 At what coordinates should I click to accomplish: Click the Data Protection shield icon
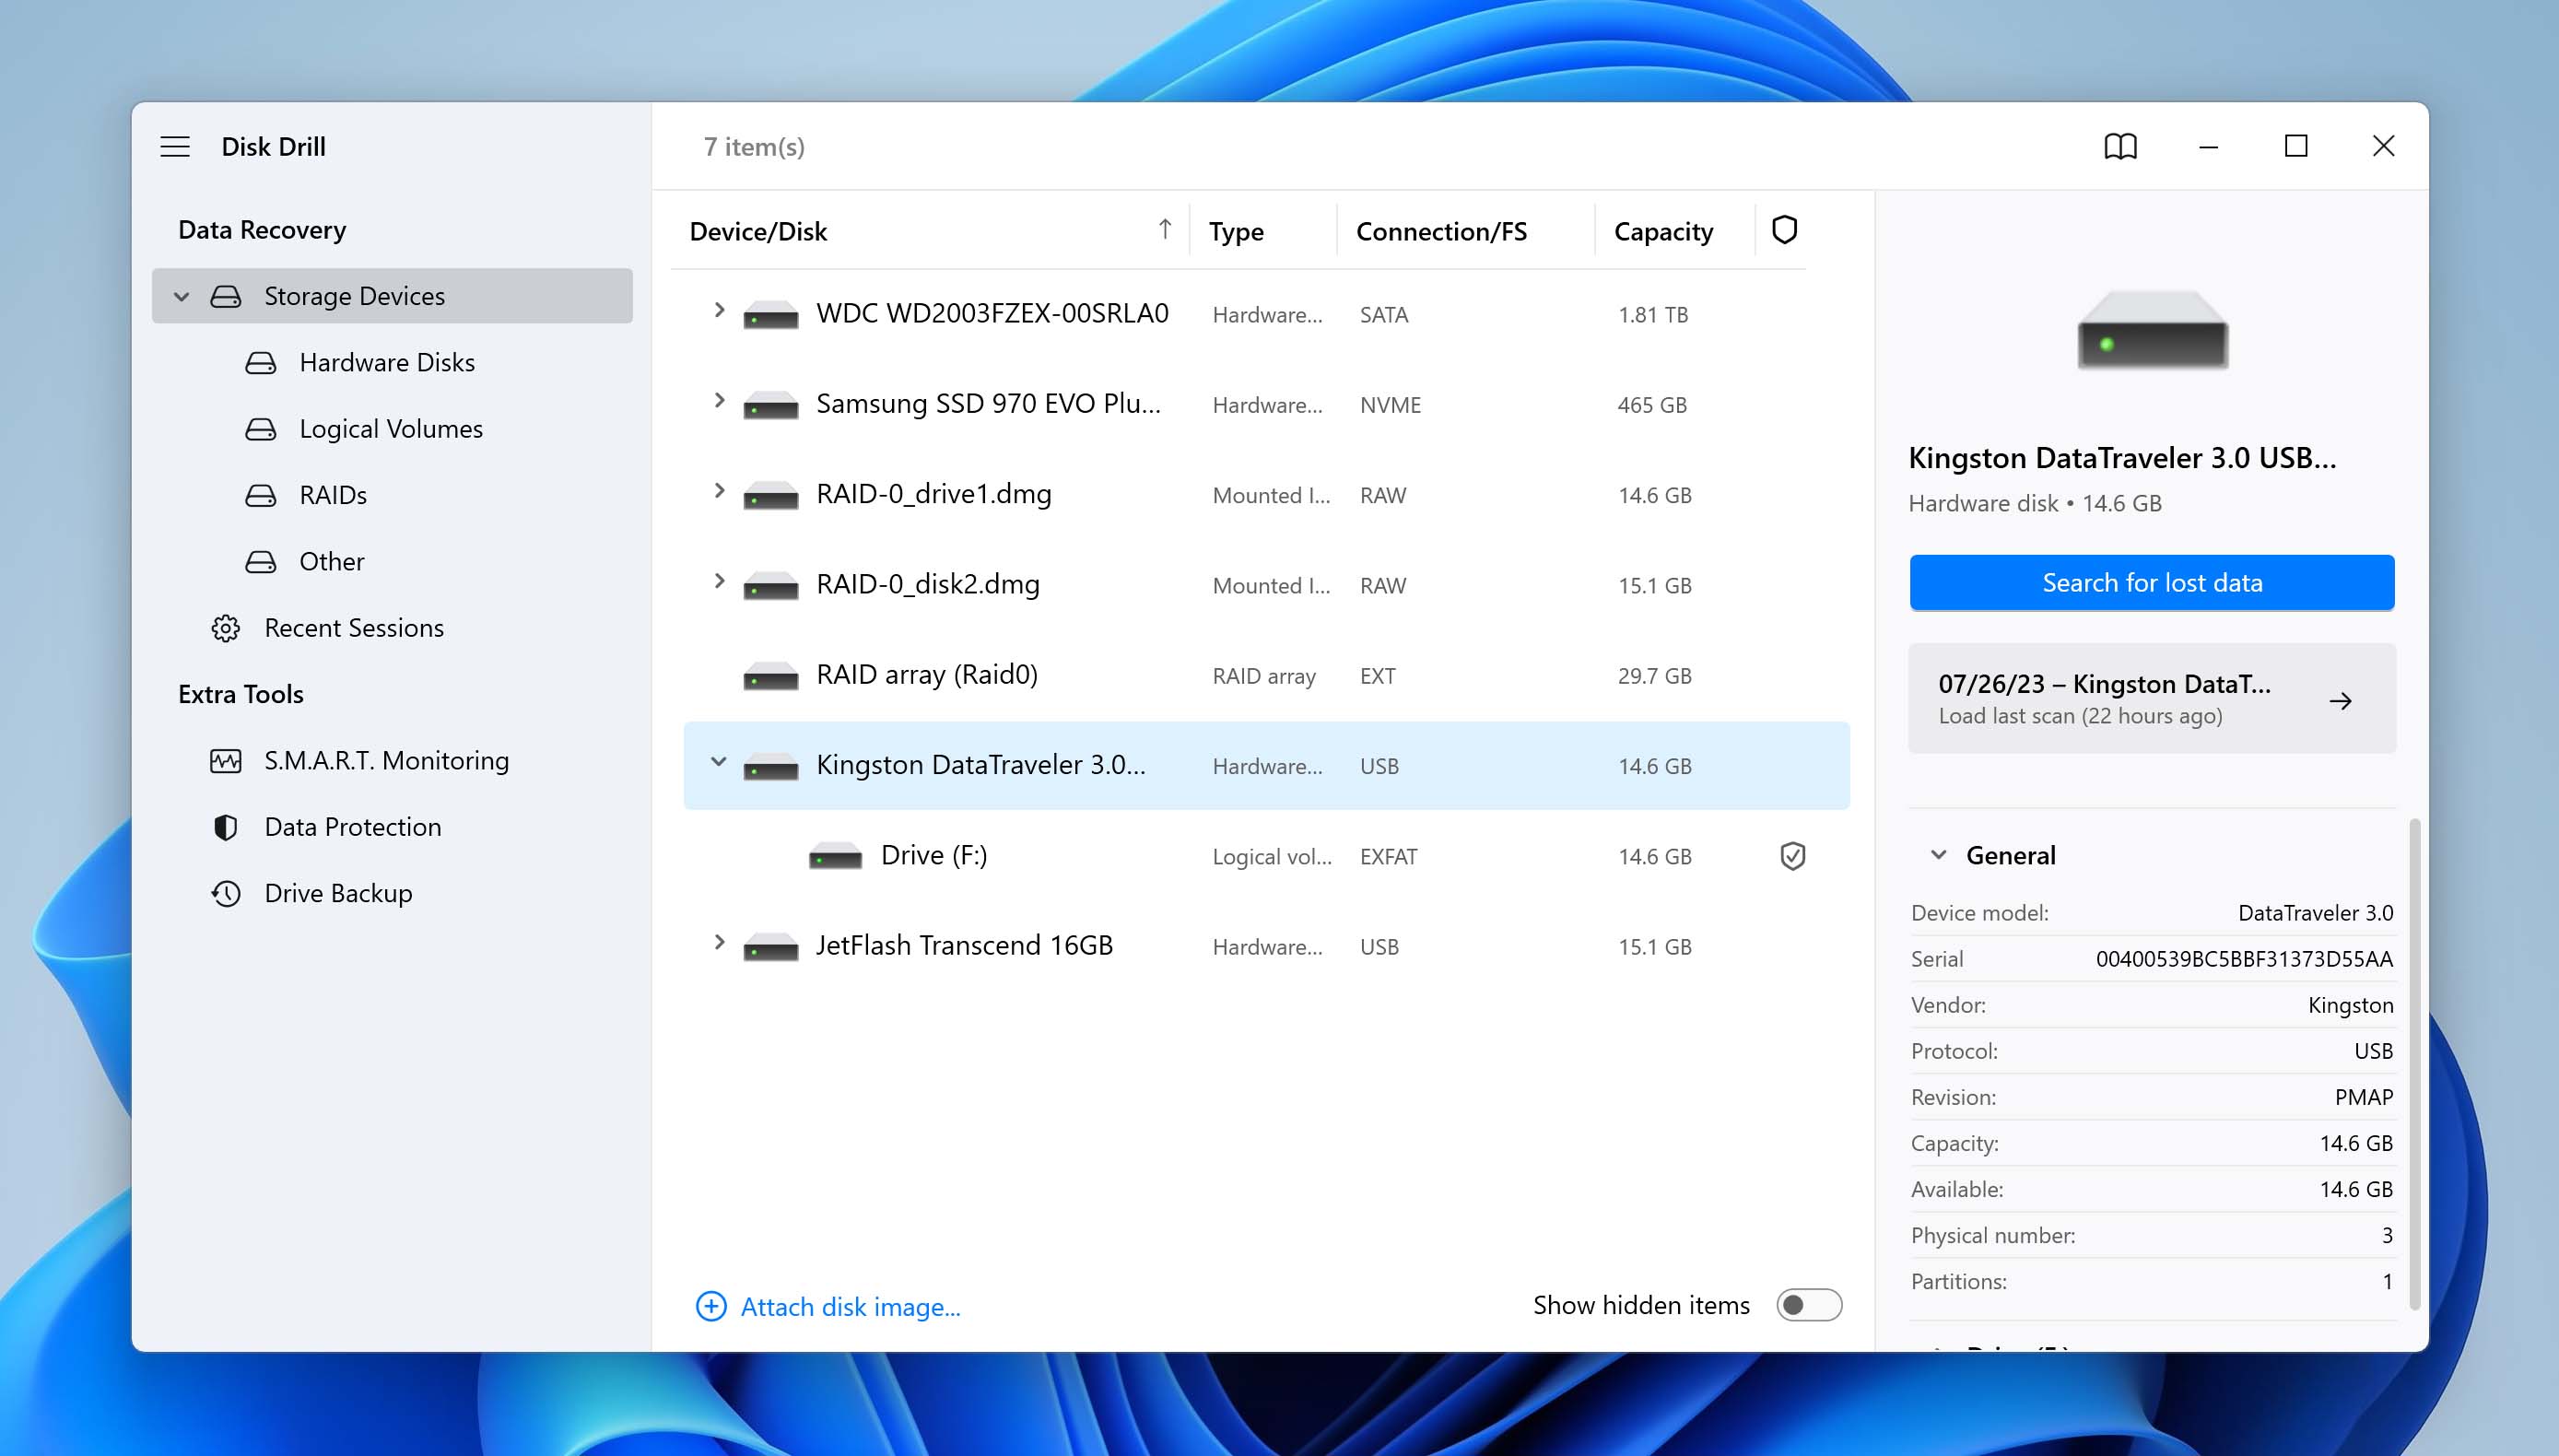point(226,827)
